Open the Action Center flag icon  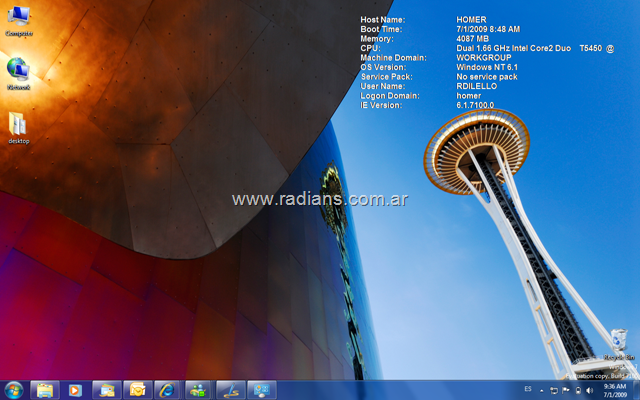[x=565, y=389]
